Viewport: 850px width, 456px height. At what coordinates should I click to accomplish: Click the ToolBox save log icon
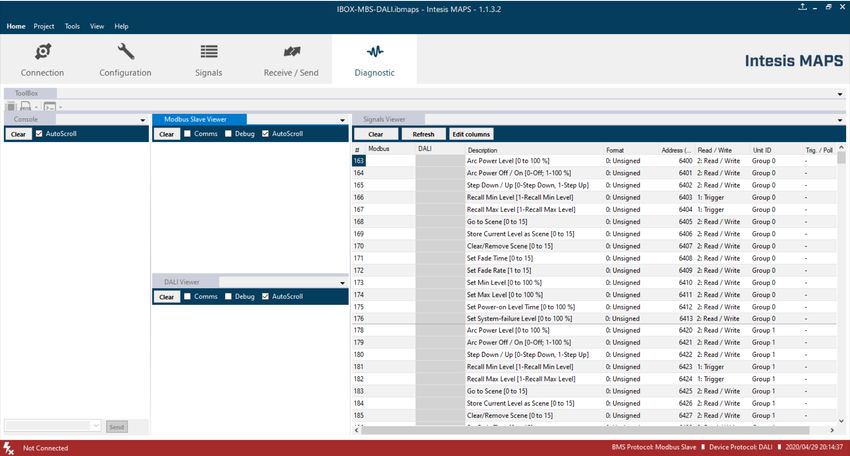tap(25, 107)
